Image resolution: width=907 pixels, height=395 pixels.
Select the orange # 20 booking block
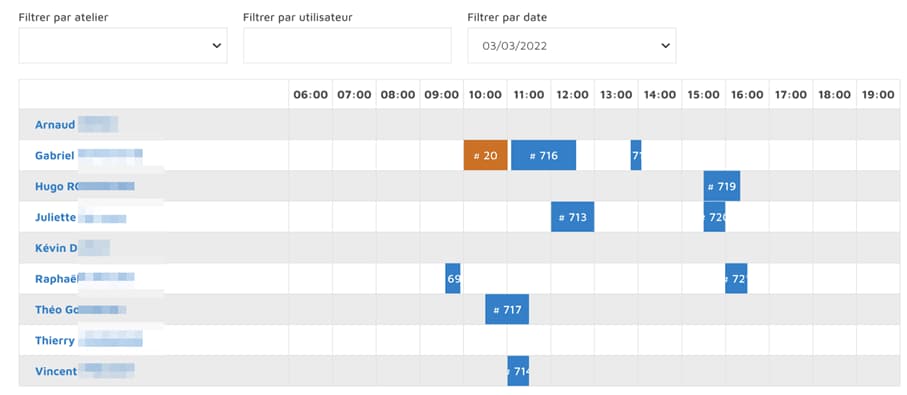[485, 155]
